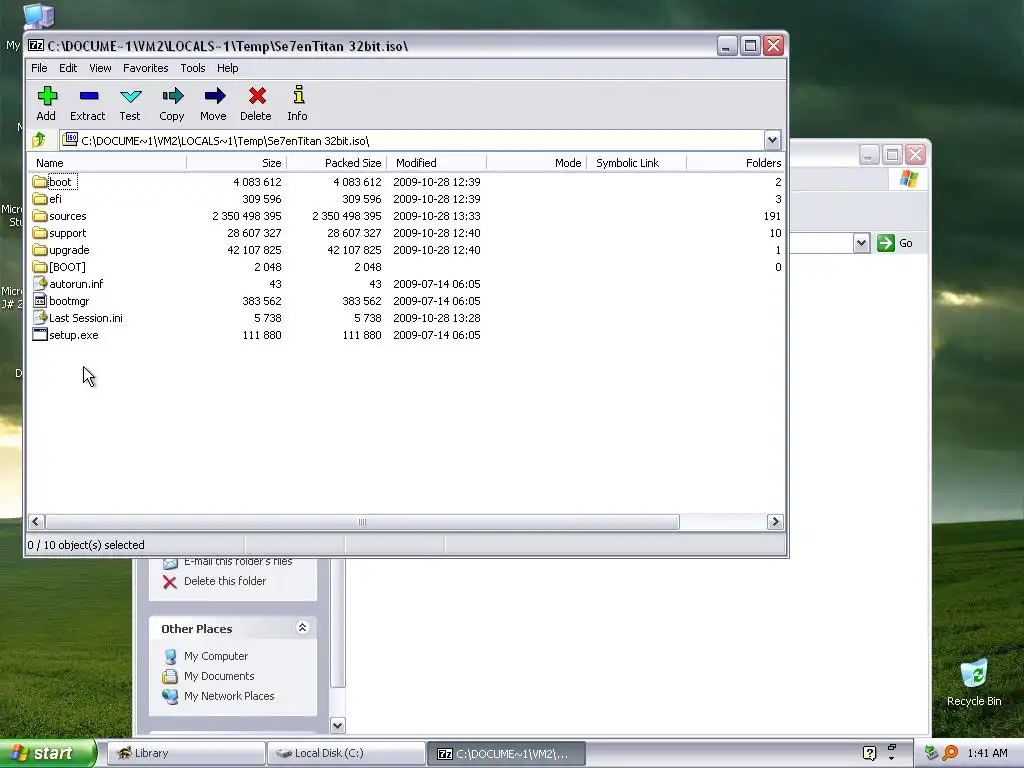Screen dimensions: 1024x768
Task: Select the upgrade folder icon
Action: [40, 249]
